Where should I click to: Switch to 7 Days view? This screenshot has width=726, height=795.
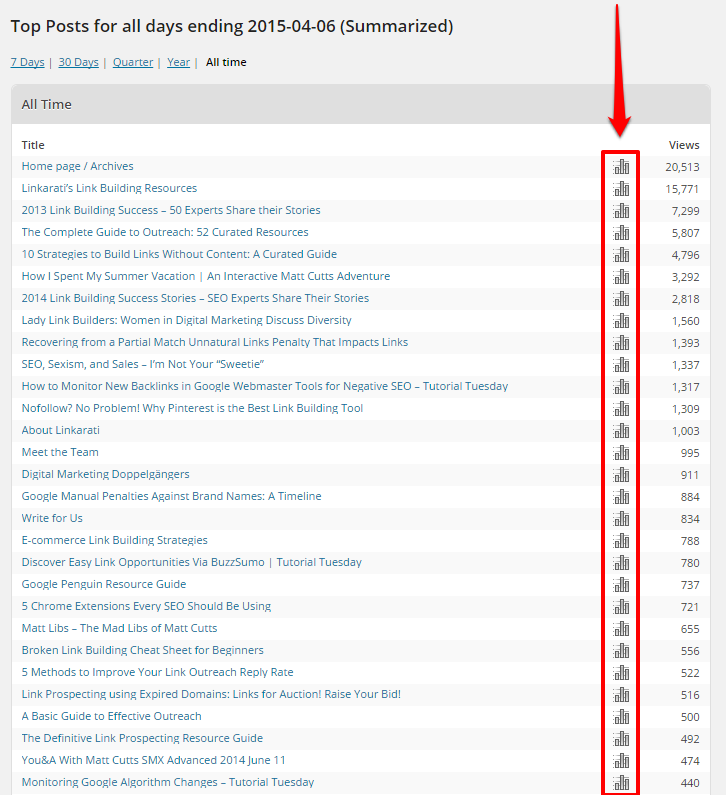pos(27,62)
